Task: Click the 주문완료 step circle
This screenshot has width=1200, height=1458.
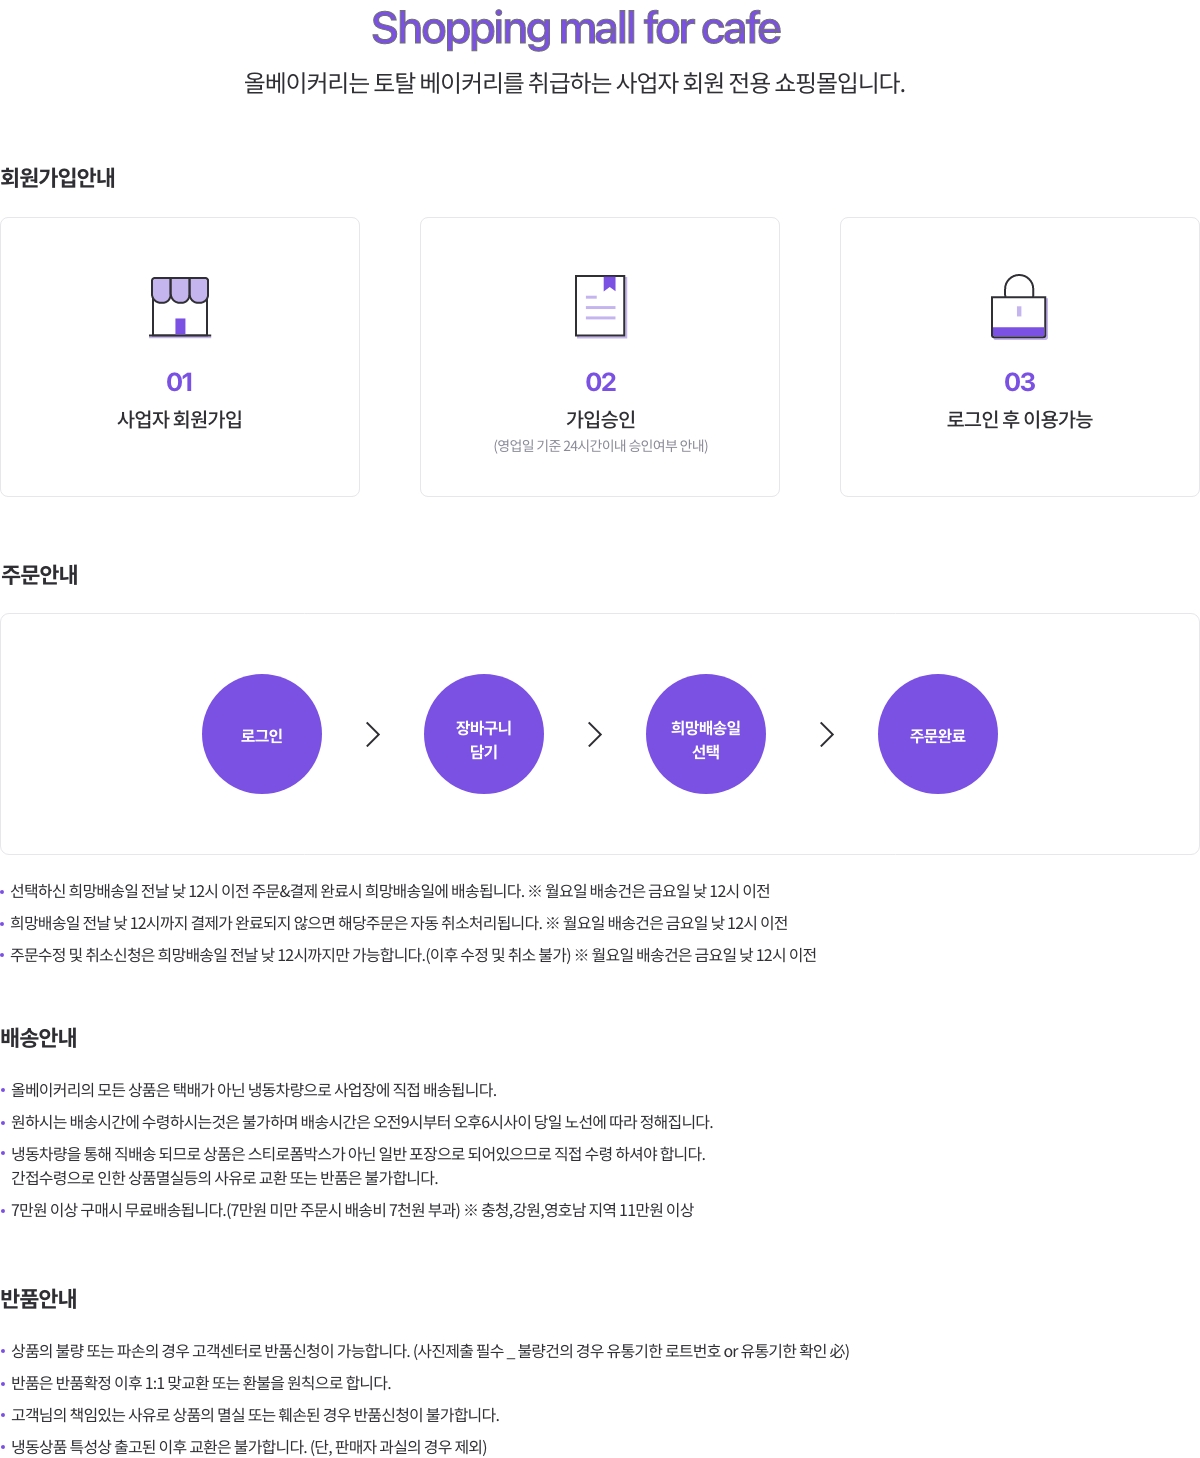Action: point(938,734)
